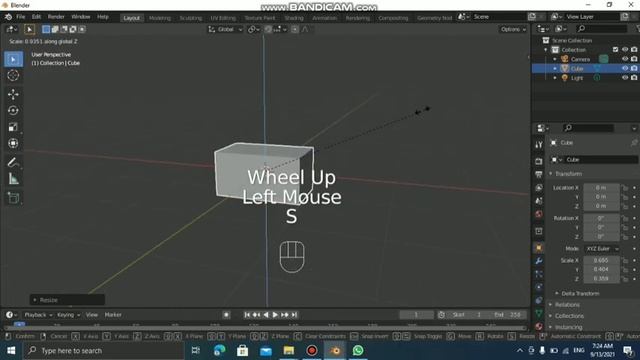Select the Add Cube tool

point(13,198)
